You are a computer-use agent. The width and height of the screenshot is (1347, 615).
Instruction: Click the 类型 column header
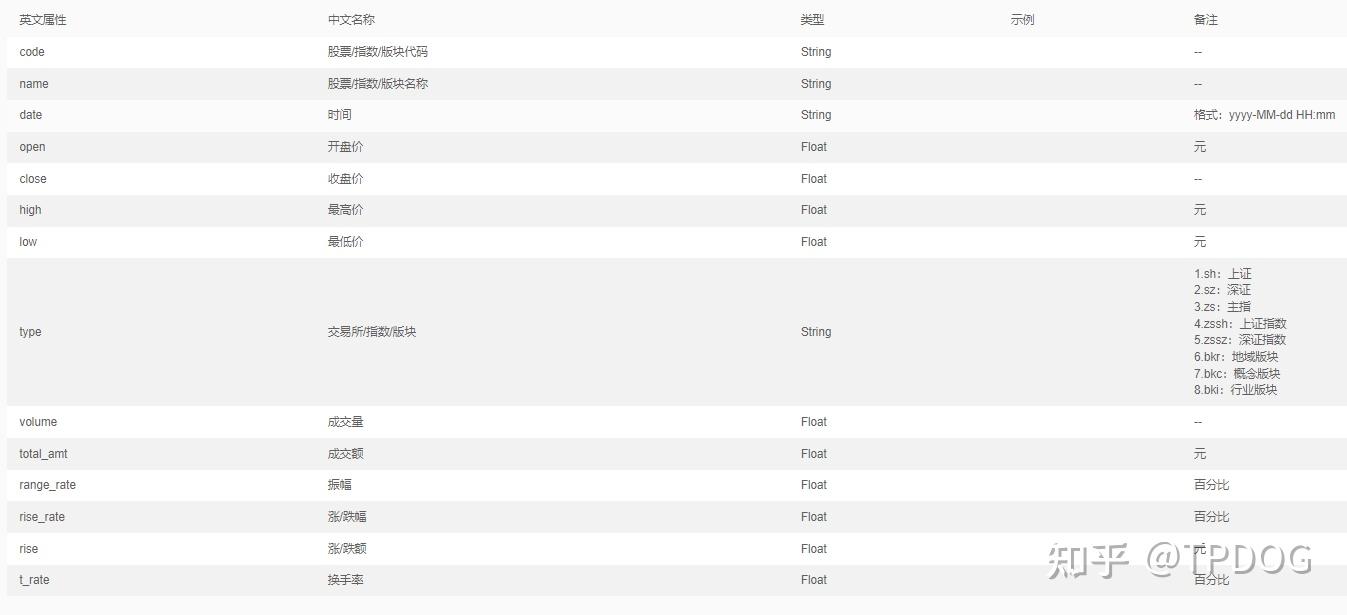[x=812, y=20]
